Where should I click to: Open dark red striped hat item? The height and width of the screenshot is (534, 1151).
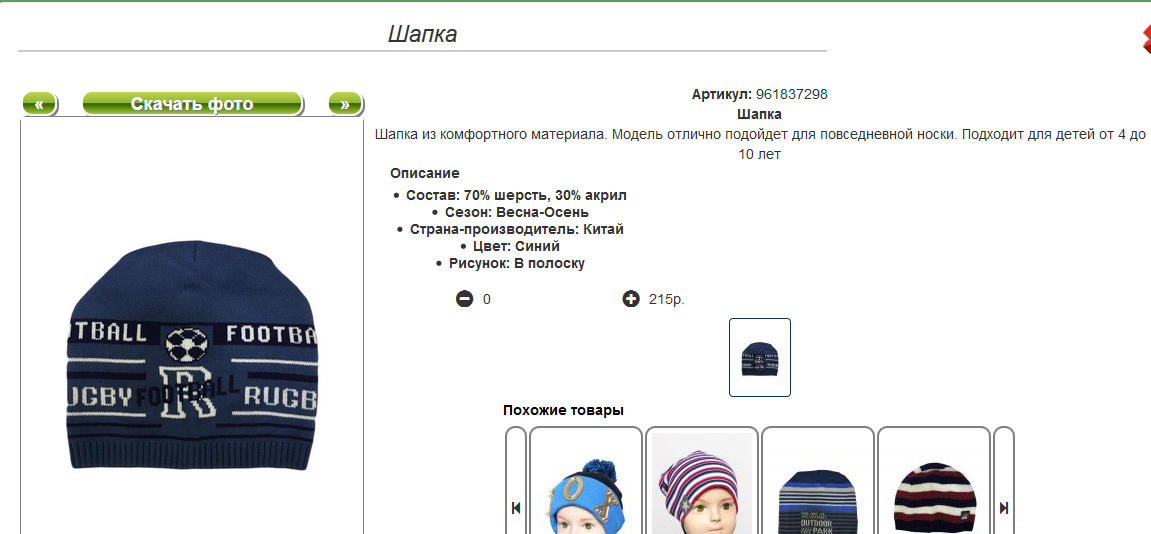coord(934,481)
